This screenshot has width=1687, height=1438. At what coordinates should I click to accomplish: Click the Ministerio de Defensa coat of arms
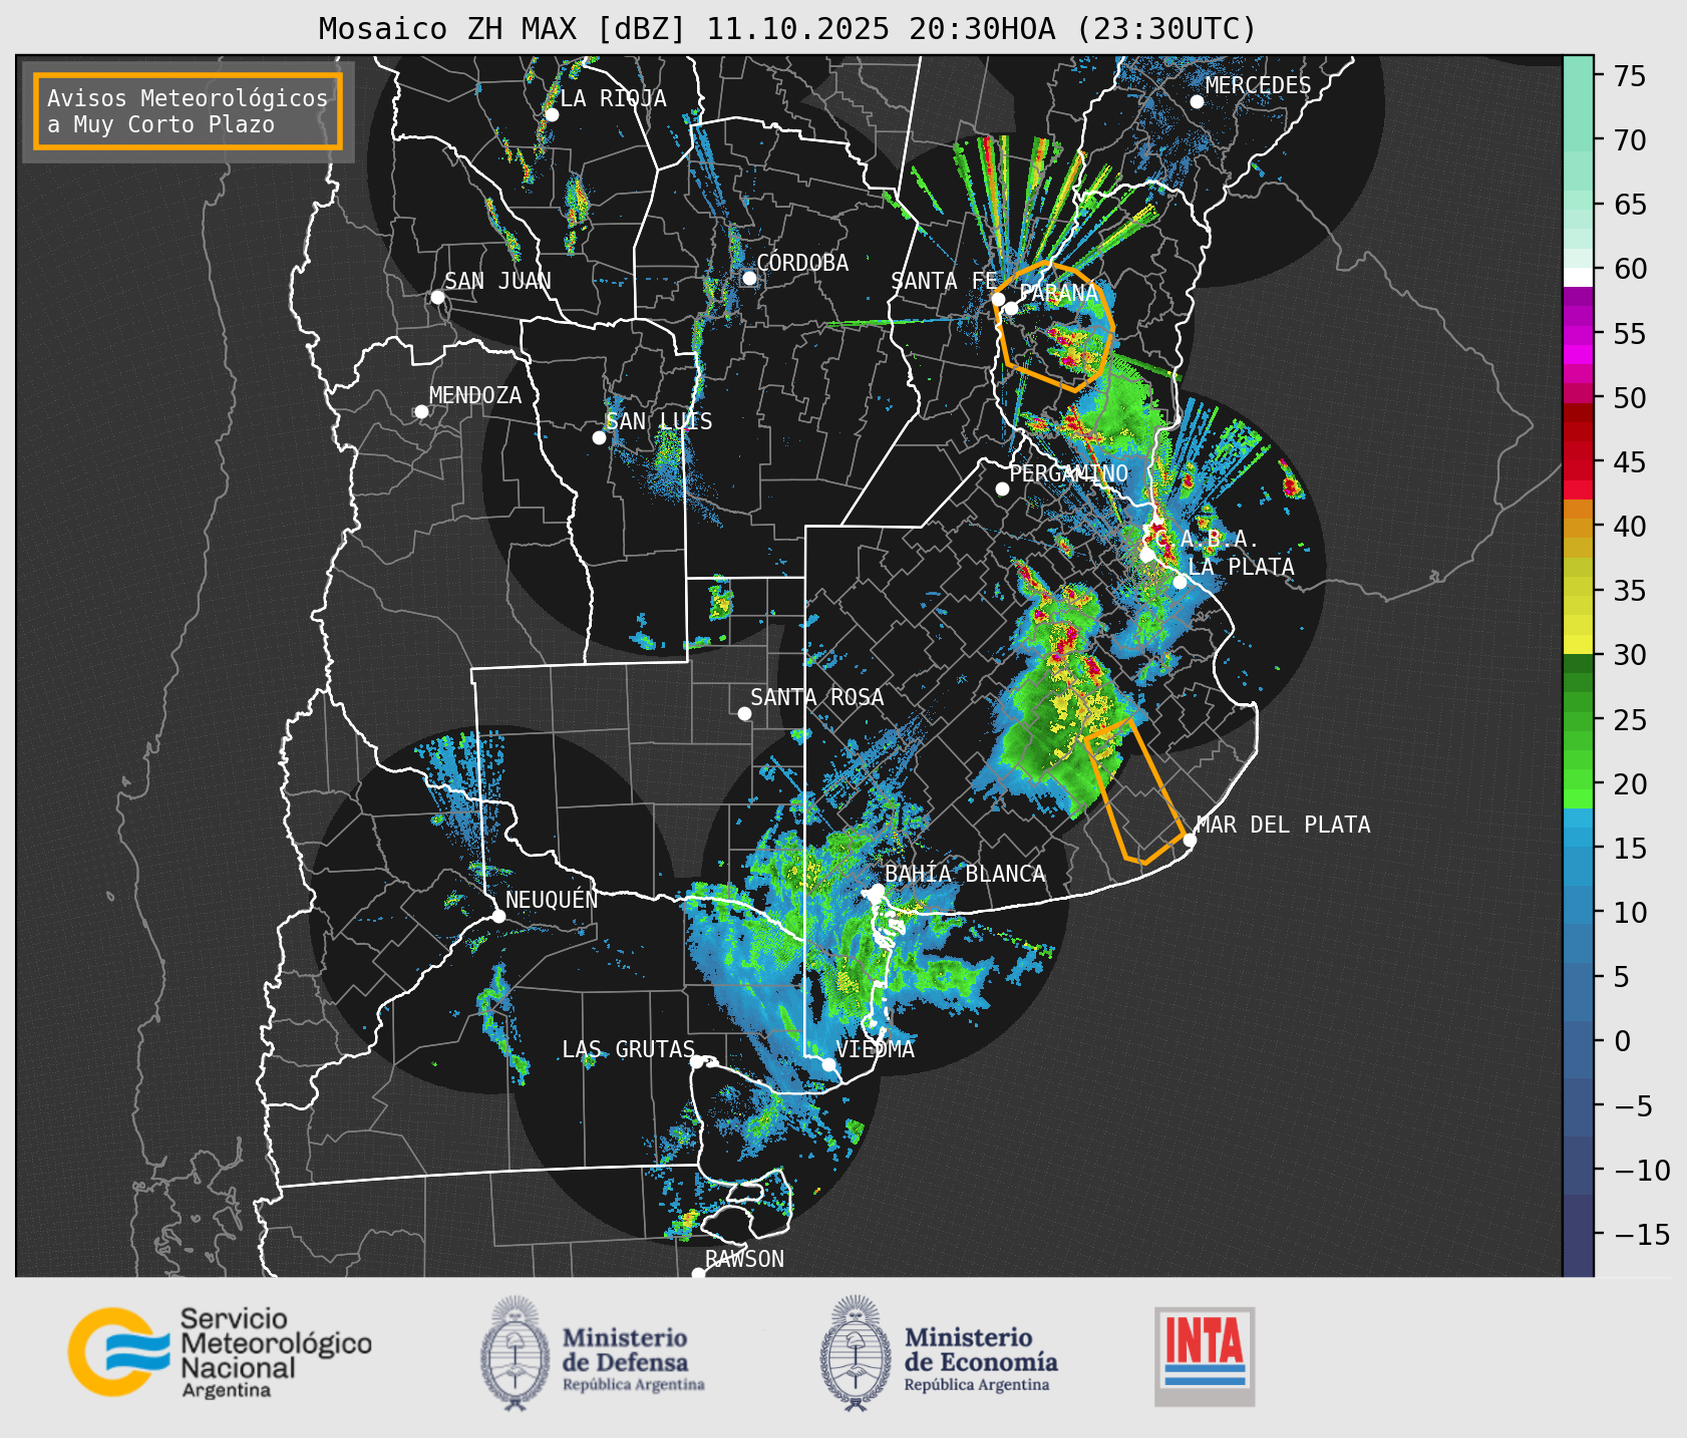(x=515, y=1353)
